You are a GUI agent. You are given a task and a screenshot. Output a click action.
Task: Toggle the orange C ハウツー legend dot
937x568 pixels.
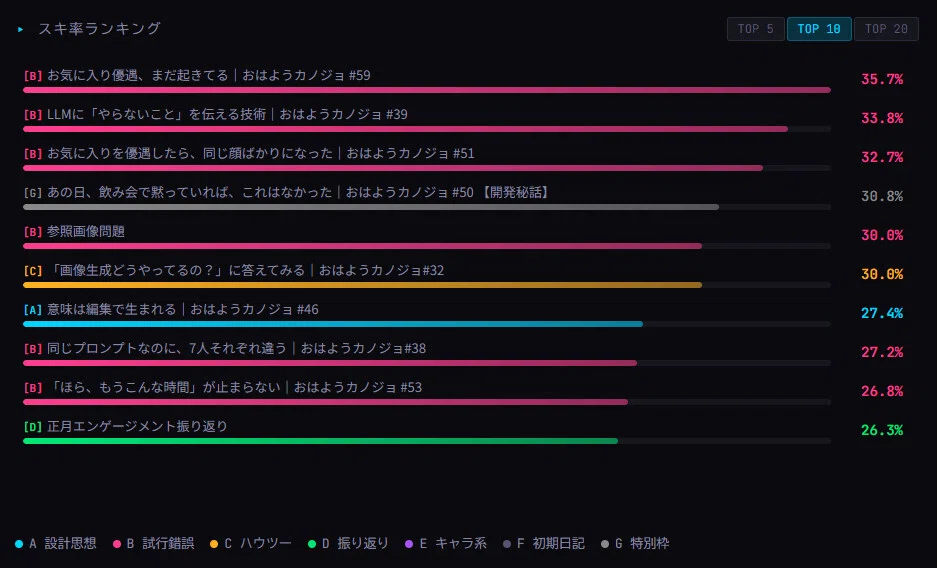[x=214, y=544]
